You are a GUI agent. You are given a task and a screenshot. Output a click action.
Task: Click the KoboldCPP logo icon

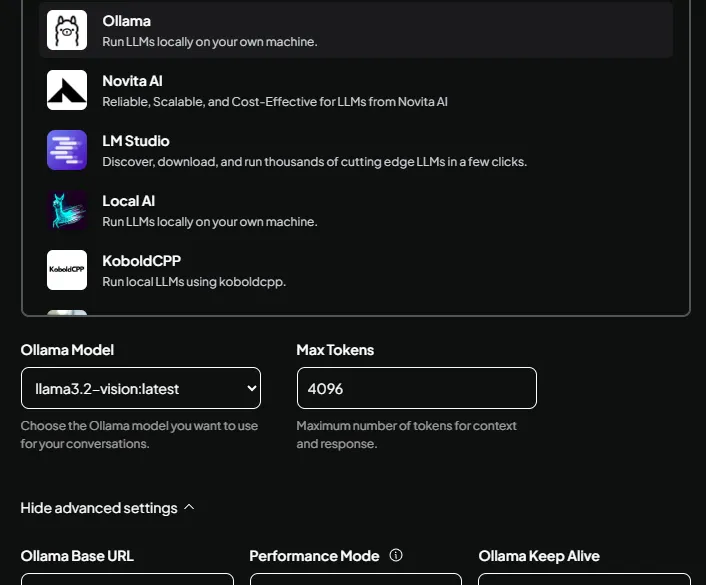coord(67,270)
